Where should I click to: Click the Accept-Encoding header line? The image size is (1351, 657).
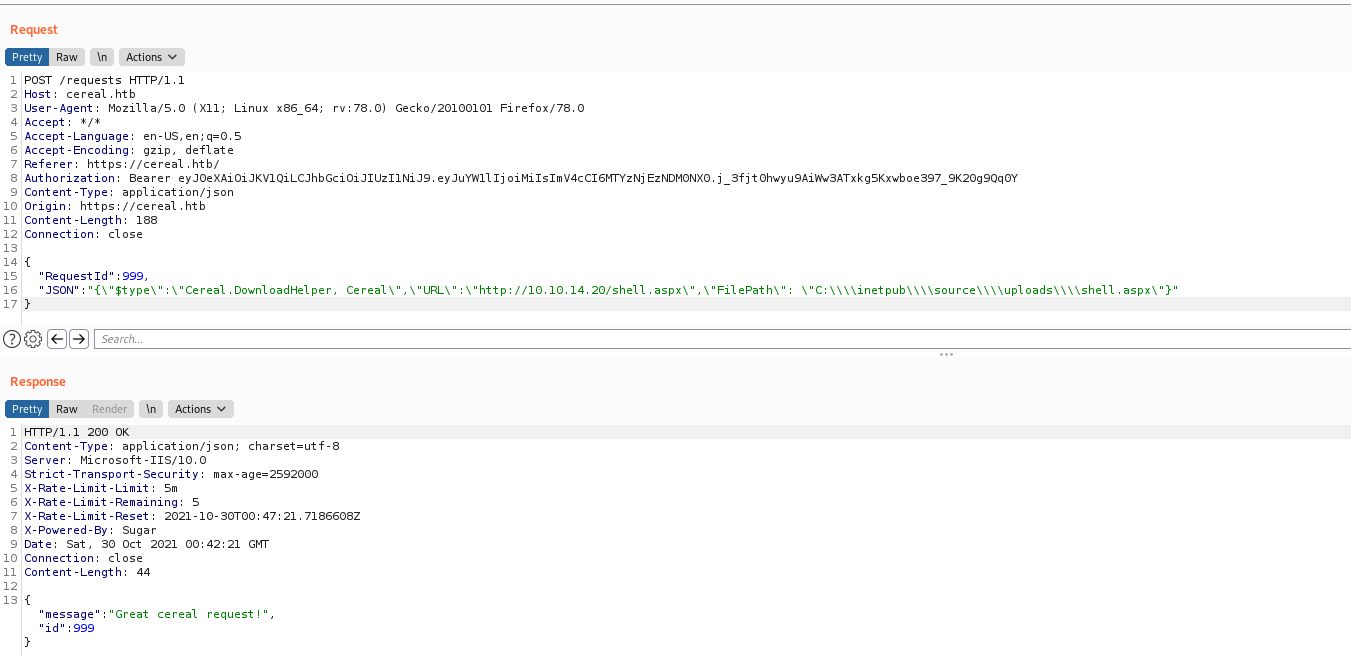point(129,150)
